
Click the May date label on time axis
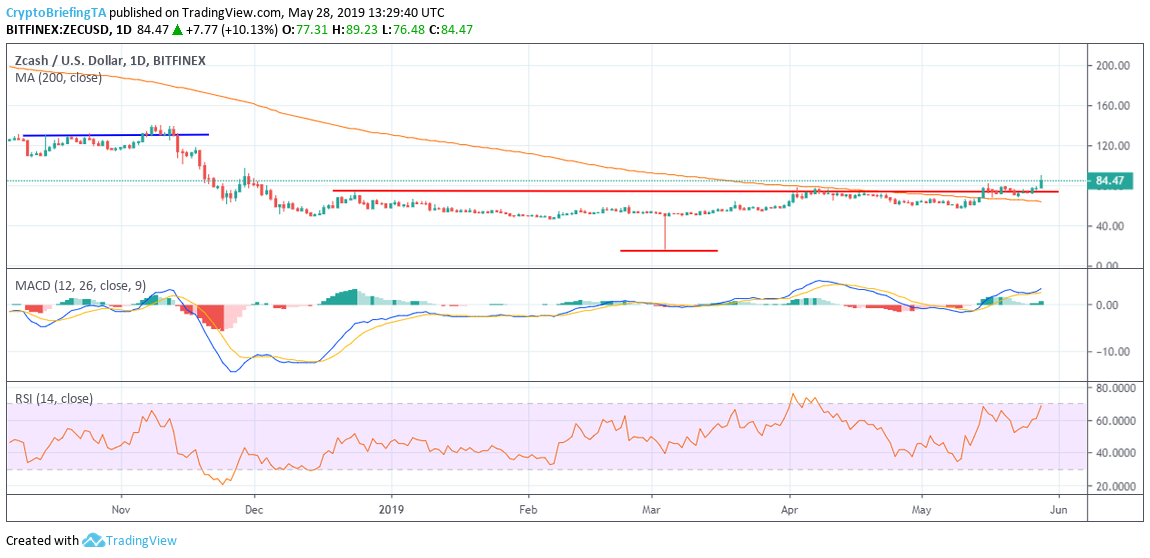click(923, 508)
